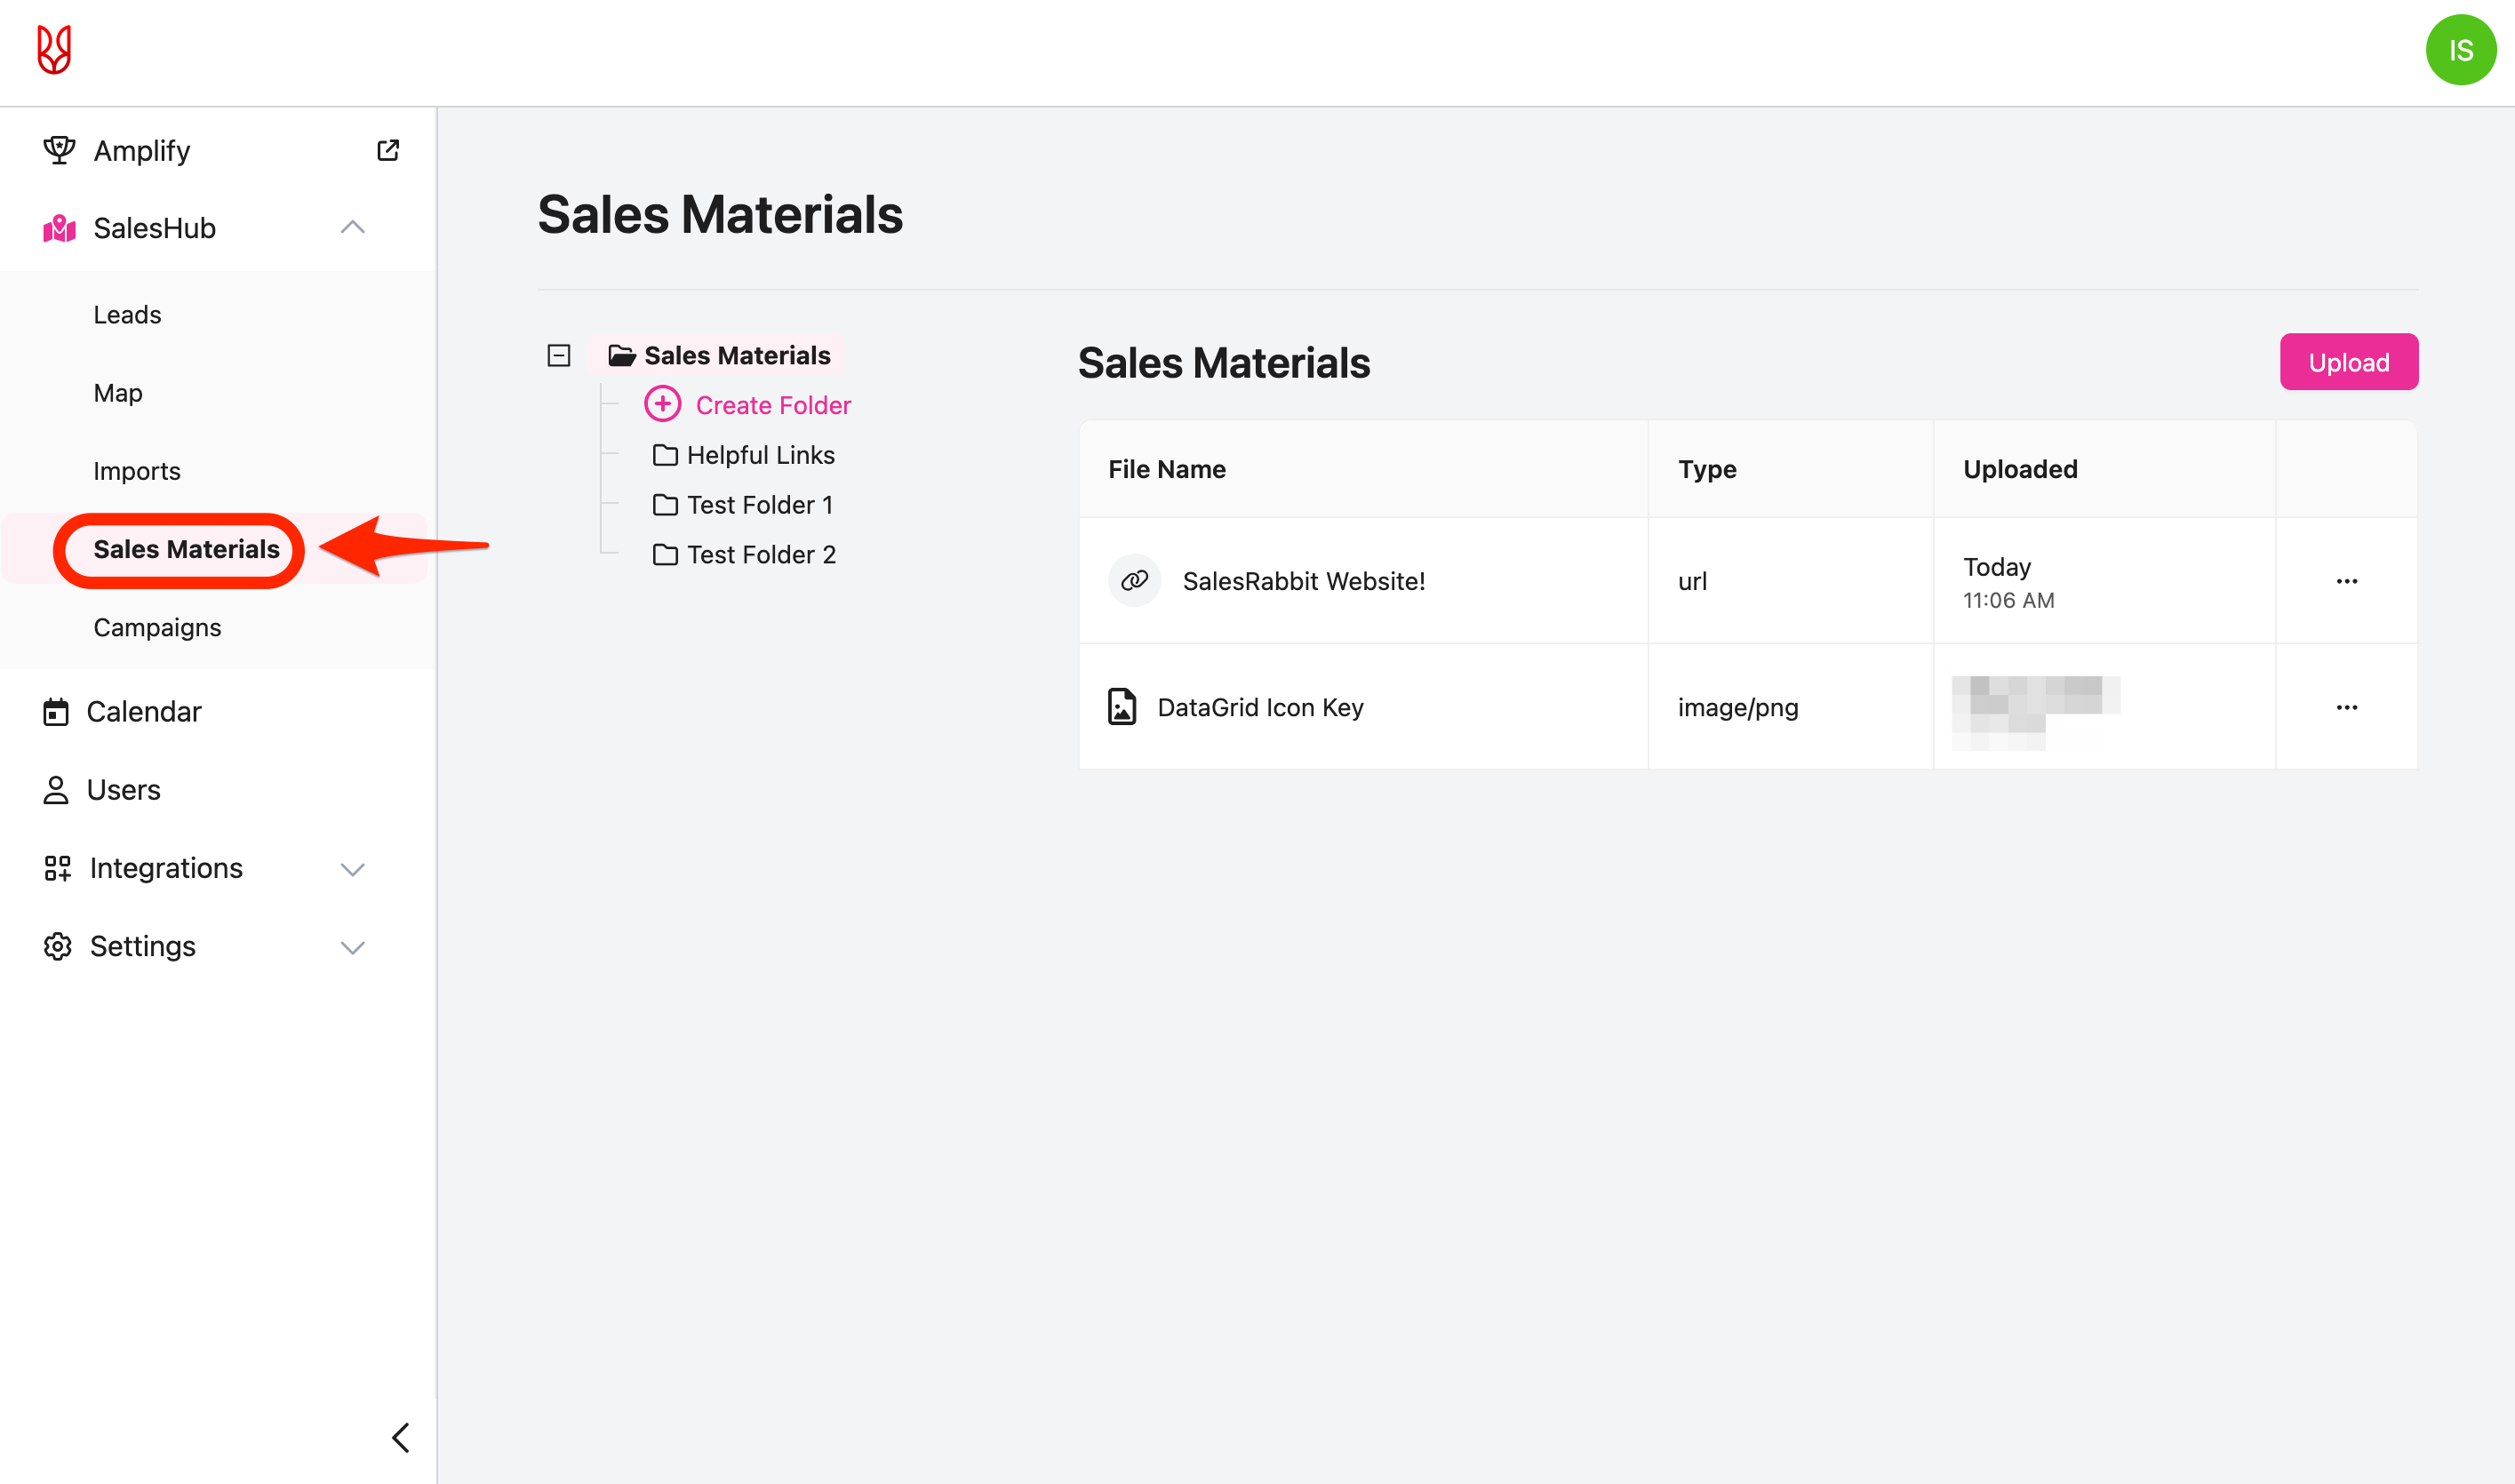Click the Create Folder link
The height and width of the screenshot is (1484, 2515).
[772, 405]
